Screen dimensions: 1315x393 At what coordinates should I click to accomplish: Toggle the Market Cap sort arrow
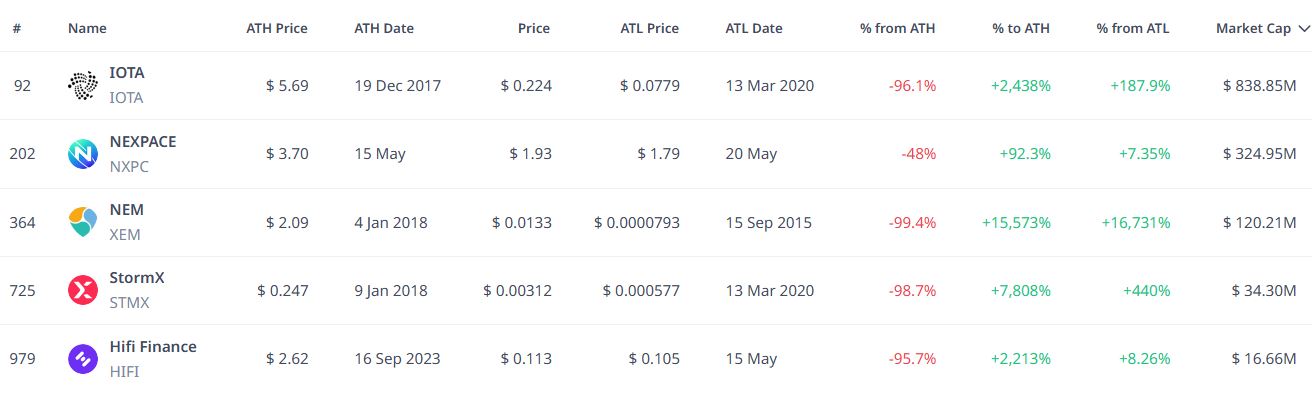tap(1303, 29)
